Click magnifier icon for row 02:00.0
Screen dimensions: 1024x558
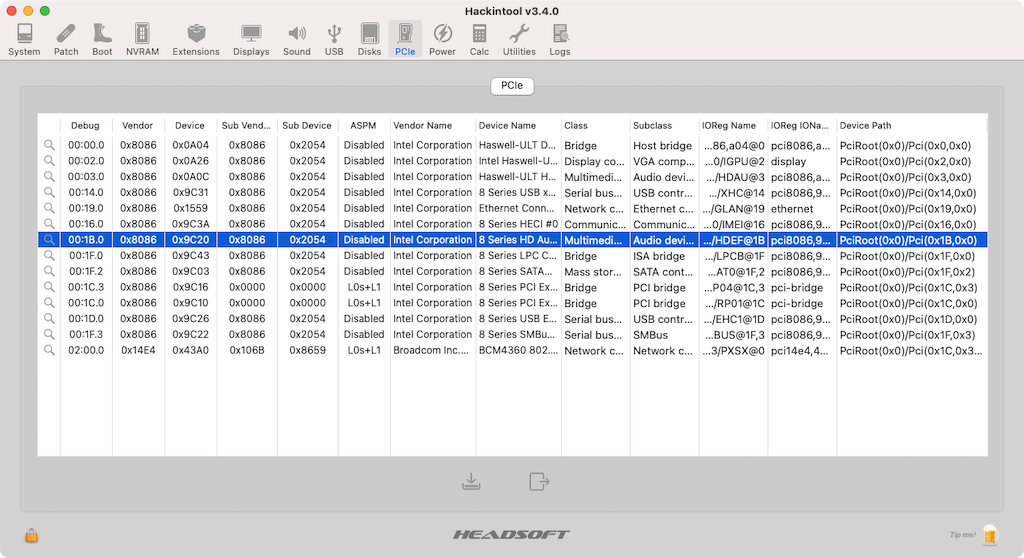pyautogui.click(x=49, y=350)
